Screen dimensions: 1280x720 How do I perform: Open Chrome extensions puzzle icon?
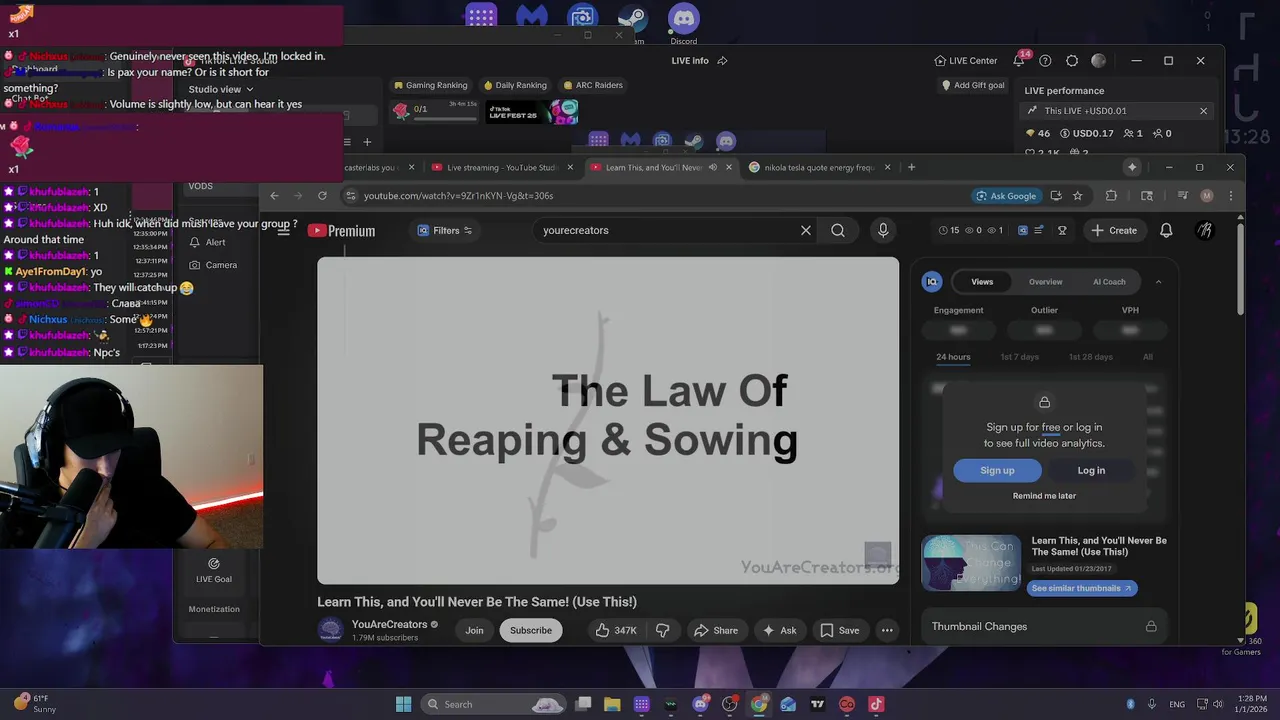1111,196
